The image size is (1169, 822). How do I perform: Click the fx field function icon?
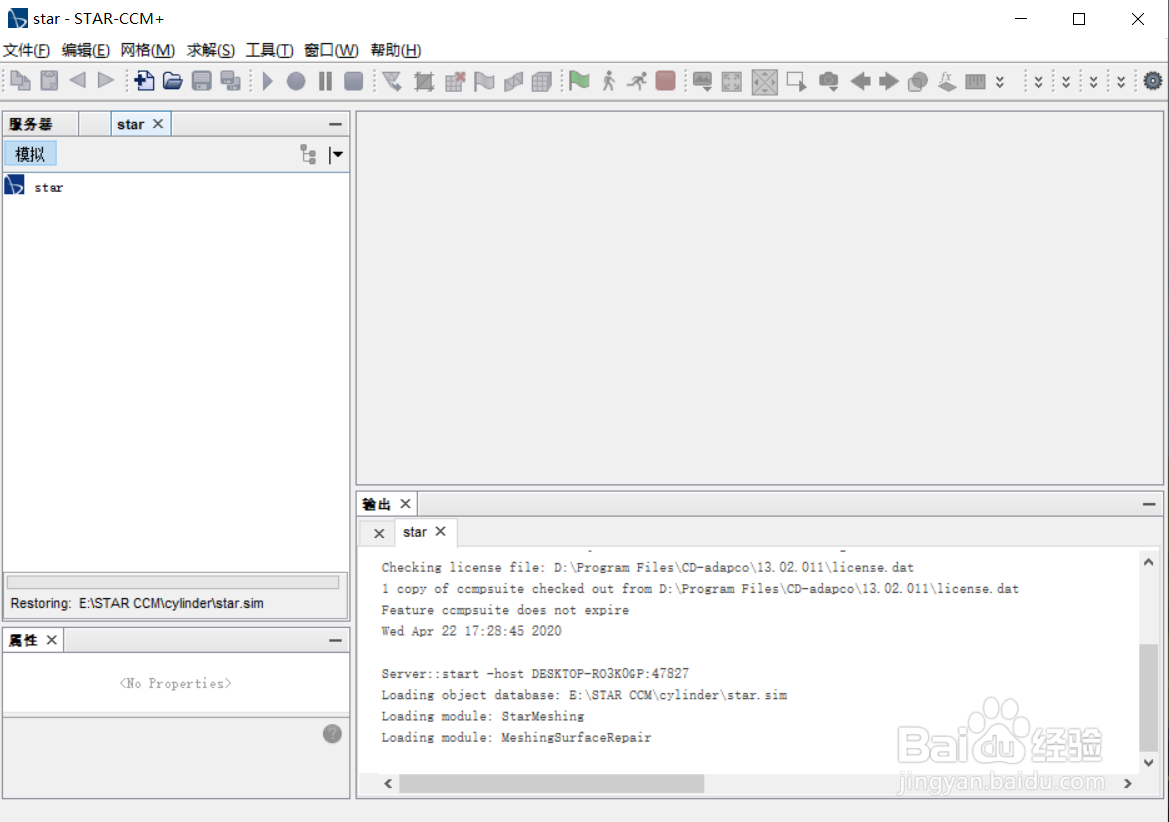pos(947,81)
